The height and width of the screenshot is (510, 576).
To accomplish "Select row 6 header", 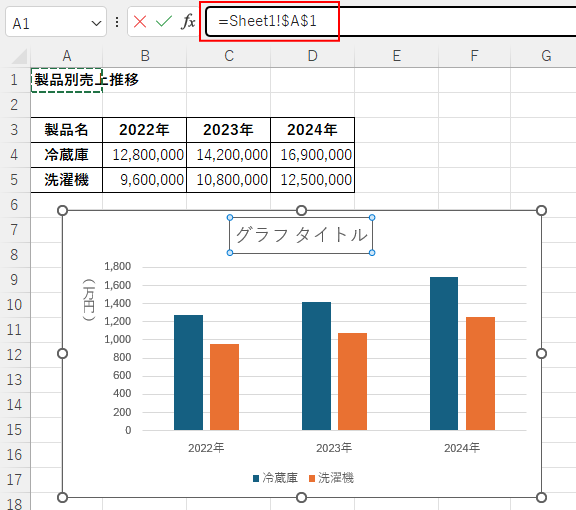I will point(15,205).
